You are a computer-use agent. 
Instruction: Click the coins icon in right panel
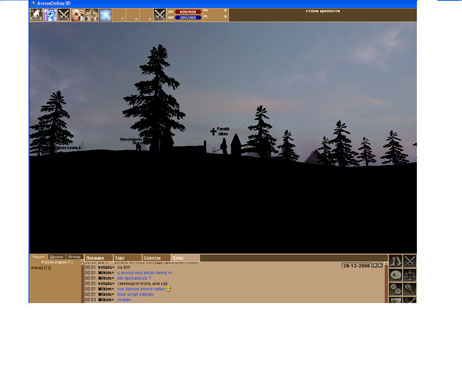395,289
